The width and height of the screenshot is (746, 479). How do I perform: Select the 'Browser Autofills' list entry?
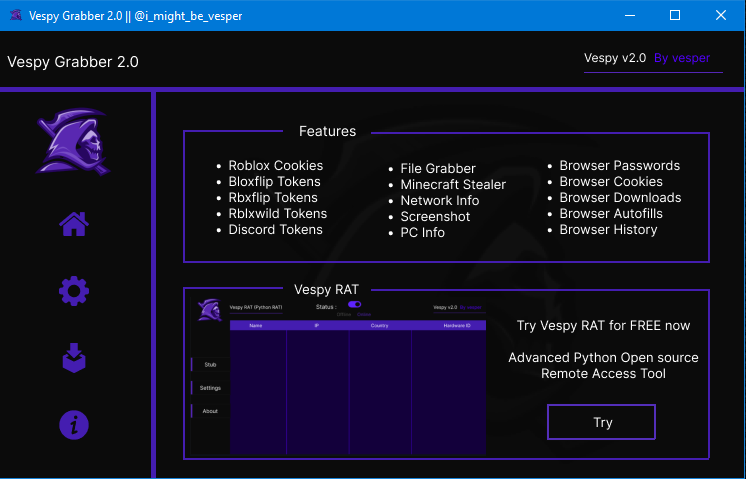coord(611,214)
